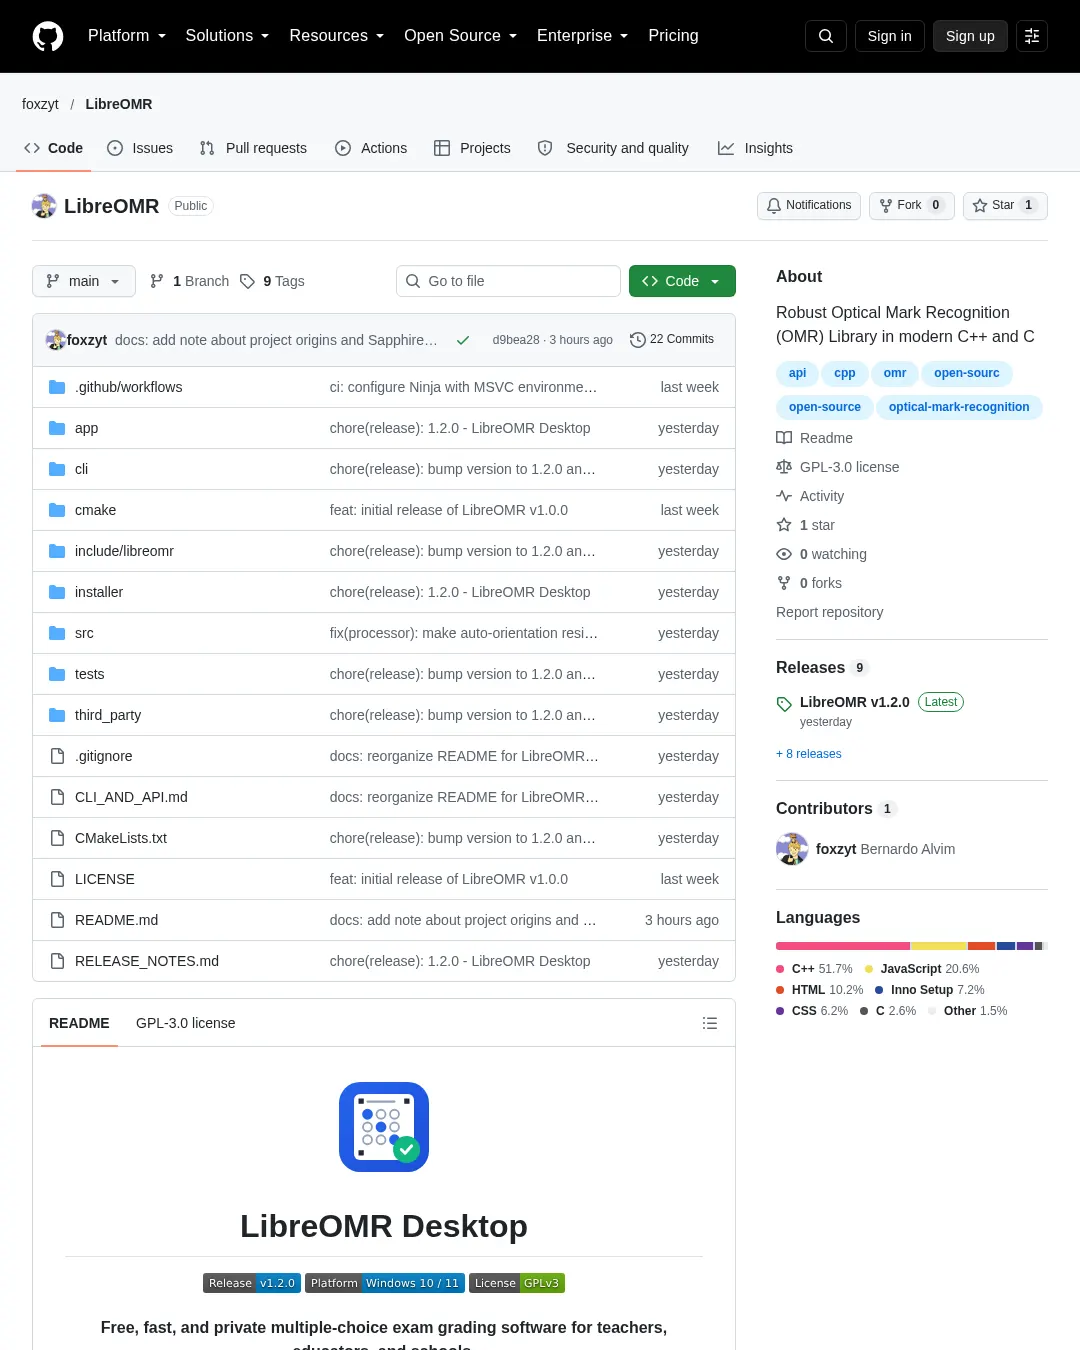Expand the Platform menu
1080x1350 pixels.
127,36
